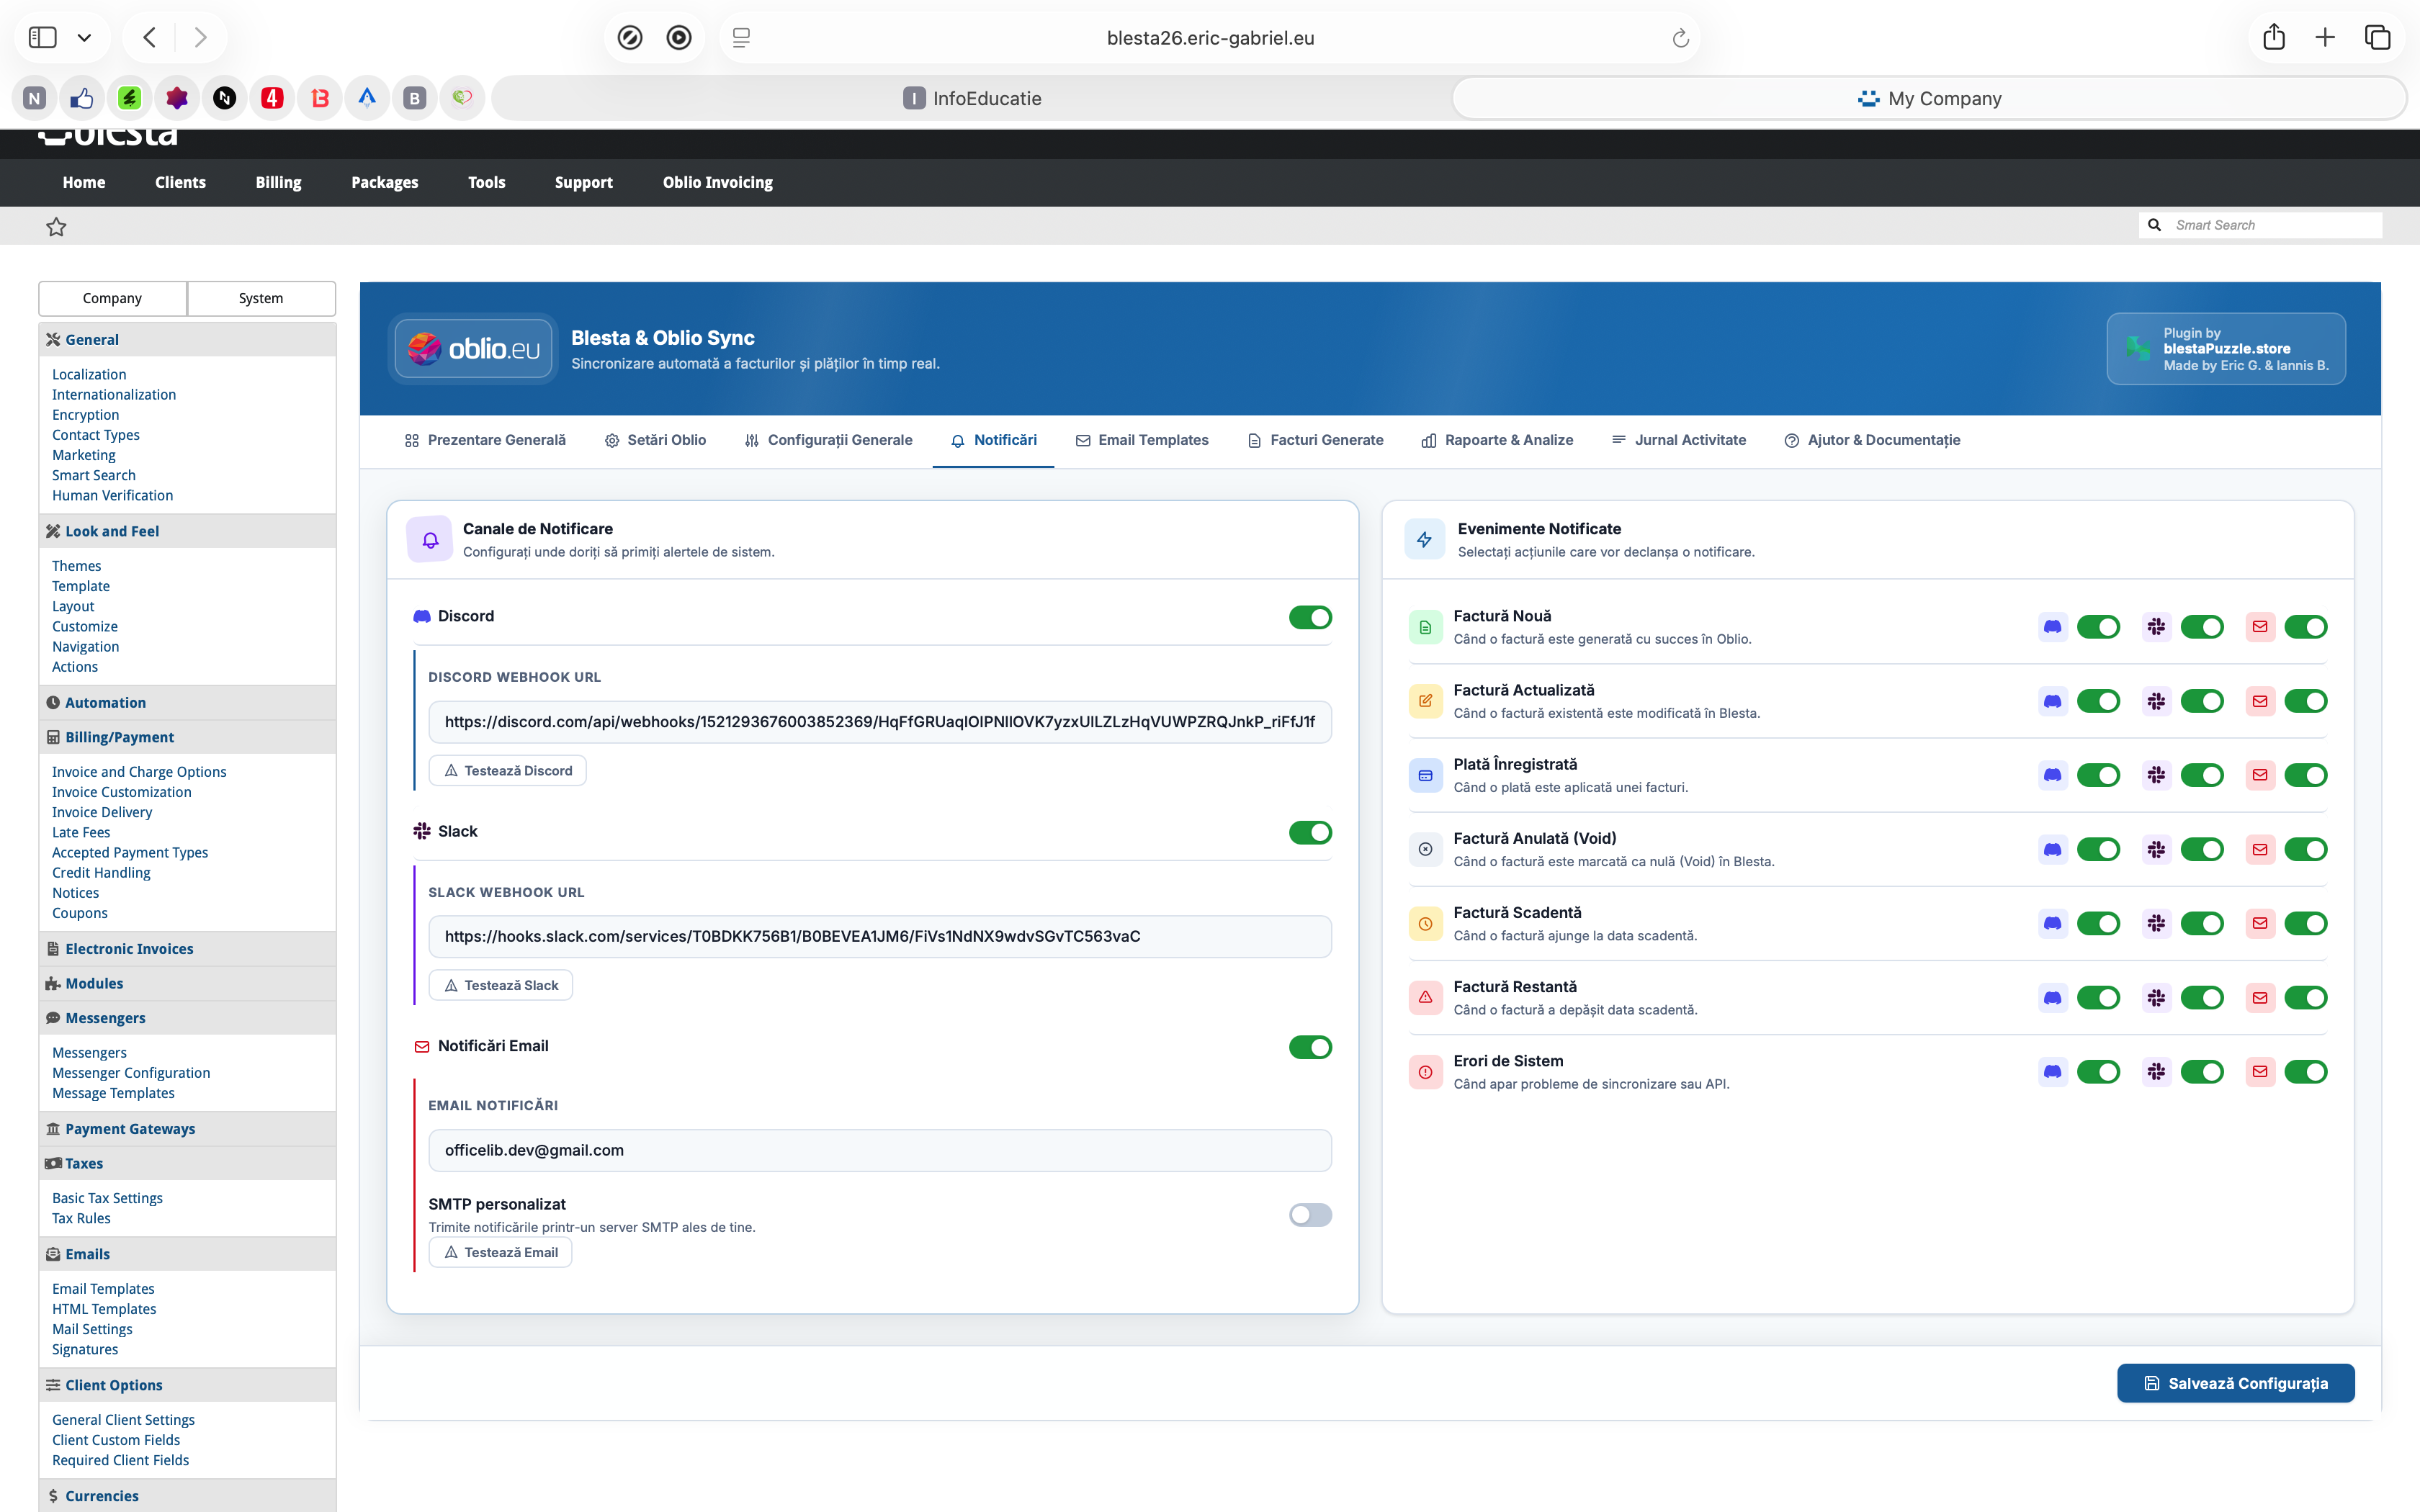This screenshot has width=2420, height=1512.
Task: Open the Clients menu
Action: click(x=180, y=182)
